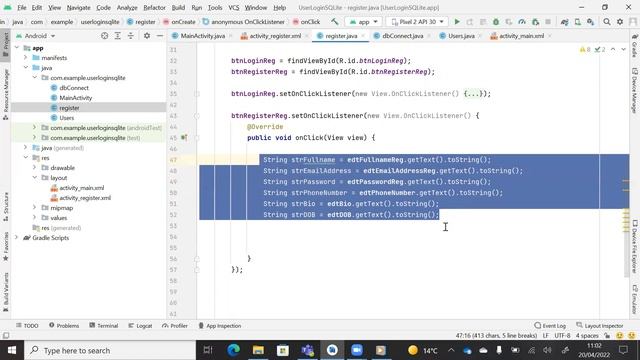Open the Device Manager icon in the toolbar

tap(578, 22)
